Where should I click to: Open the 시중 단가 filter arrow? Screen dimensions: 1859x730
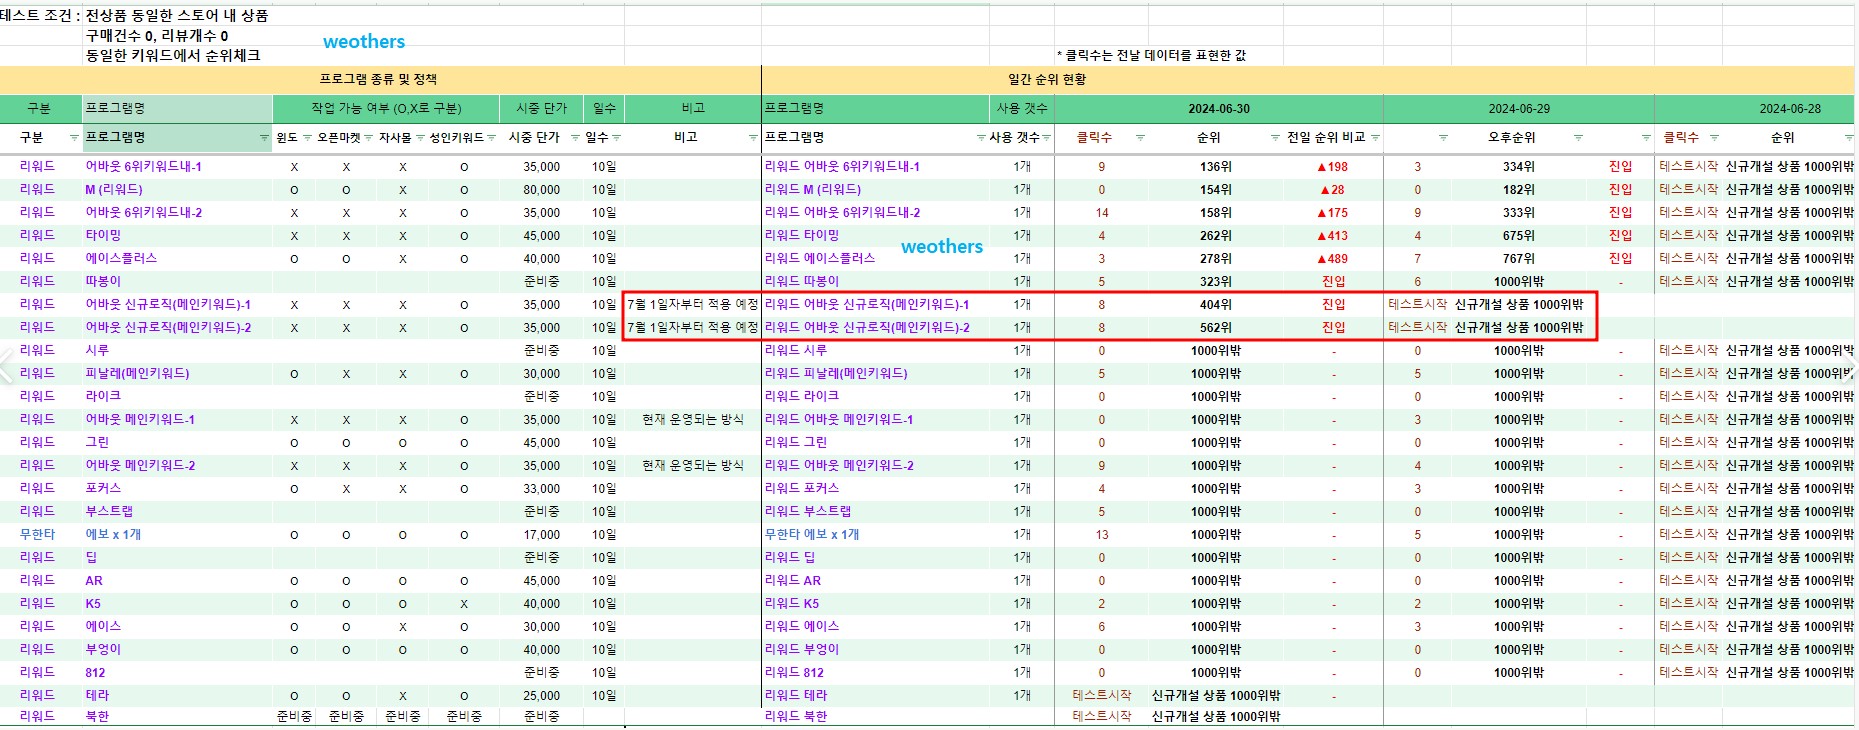coord(575,138)
